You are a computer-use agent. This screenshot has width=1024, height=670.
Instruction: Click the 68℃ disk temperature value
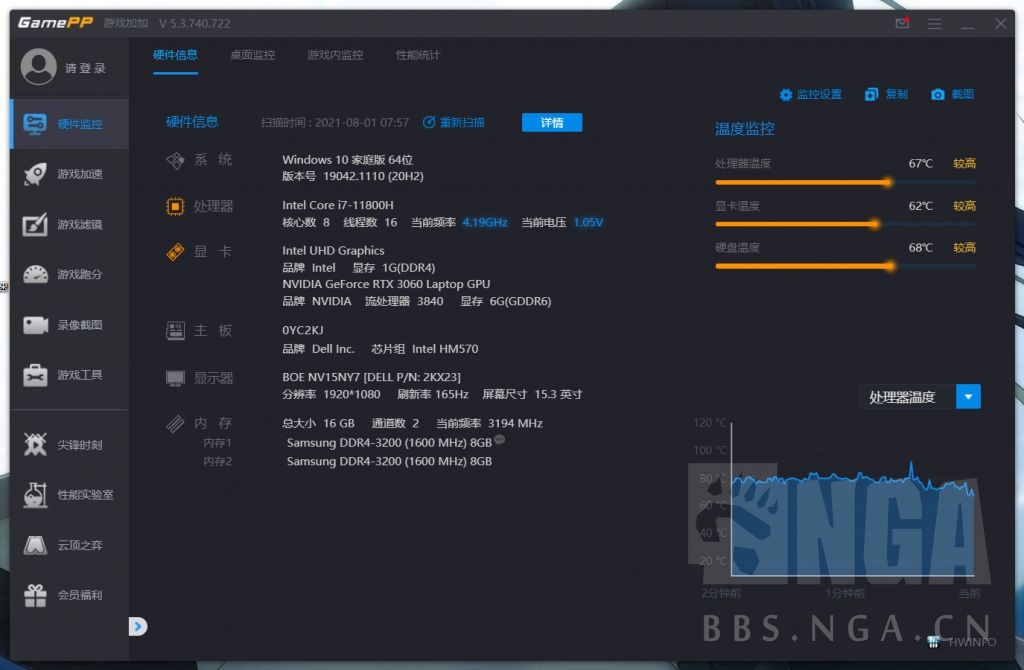920,247
